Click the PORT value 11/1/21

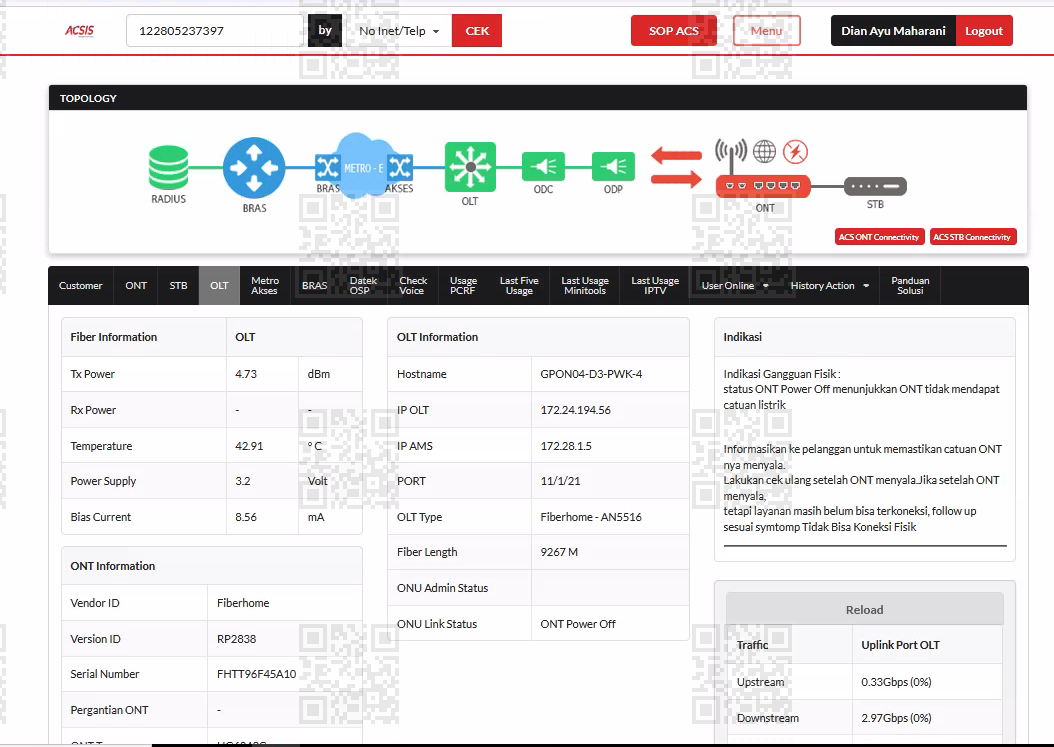(560, 481)
